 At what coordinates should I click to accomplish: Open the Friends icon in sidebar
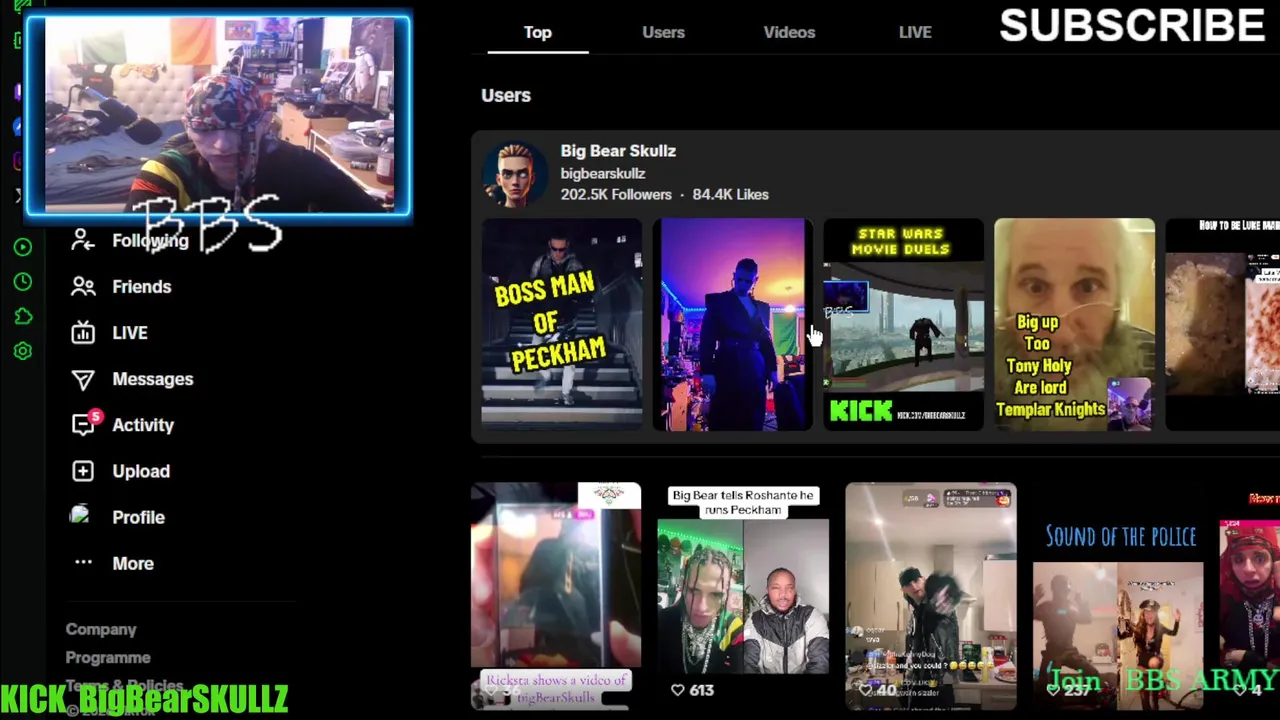click(x=83, y=286)
